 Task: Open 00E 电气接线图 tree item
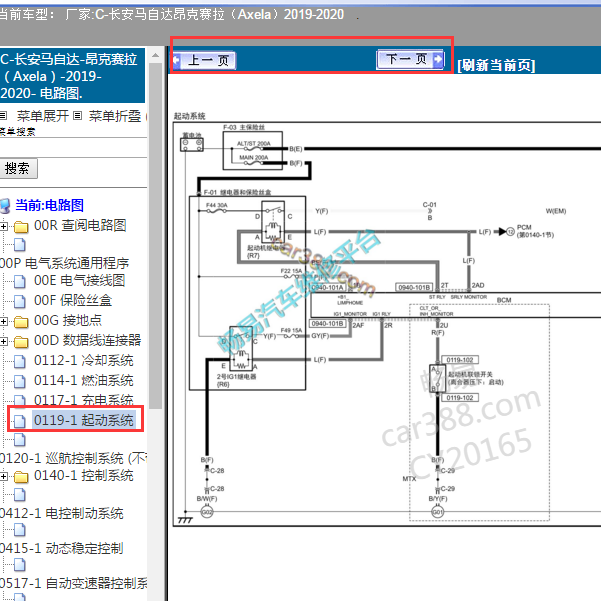tap(80, 281)
